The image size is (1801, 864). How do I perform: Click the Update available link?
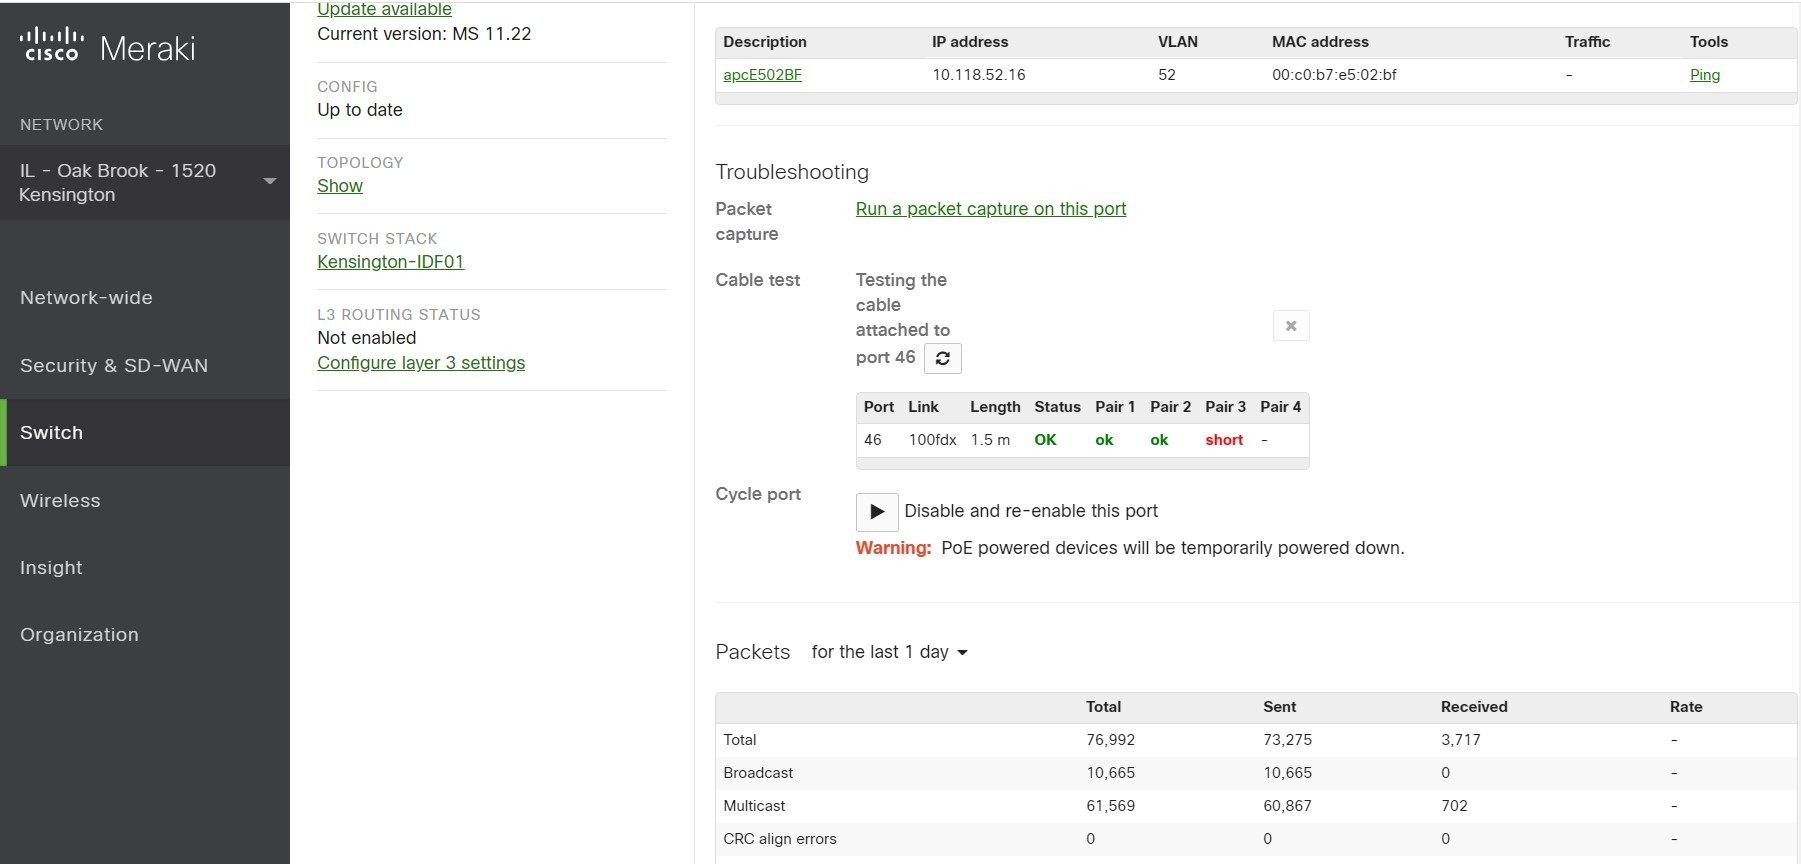pos(384,9)
